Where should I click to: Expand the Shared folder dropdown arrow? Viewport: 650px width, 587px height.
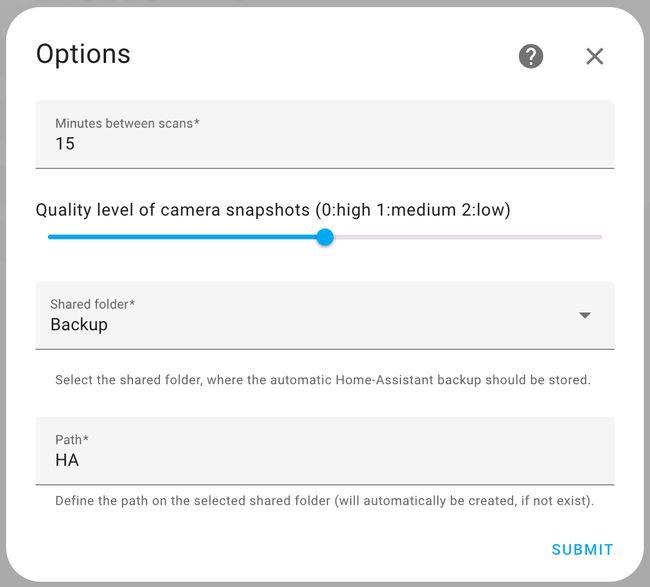[585, 315]
